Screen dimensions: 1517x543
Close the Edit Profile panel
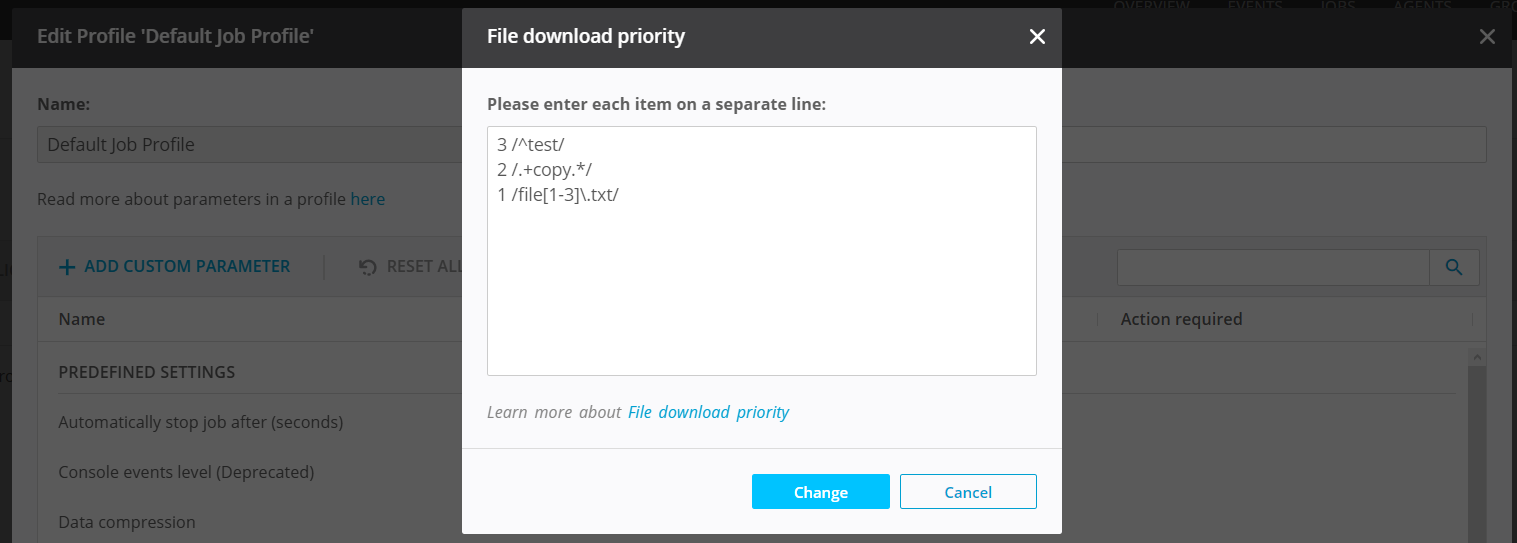coord(1487,37)
